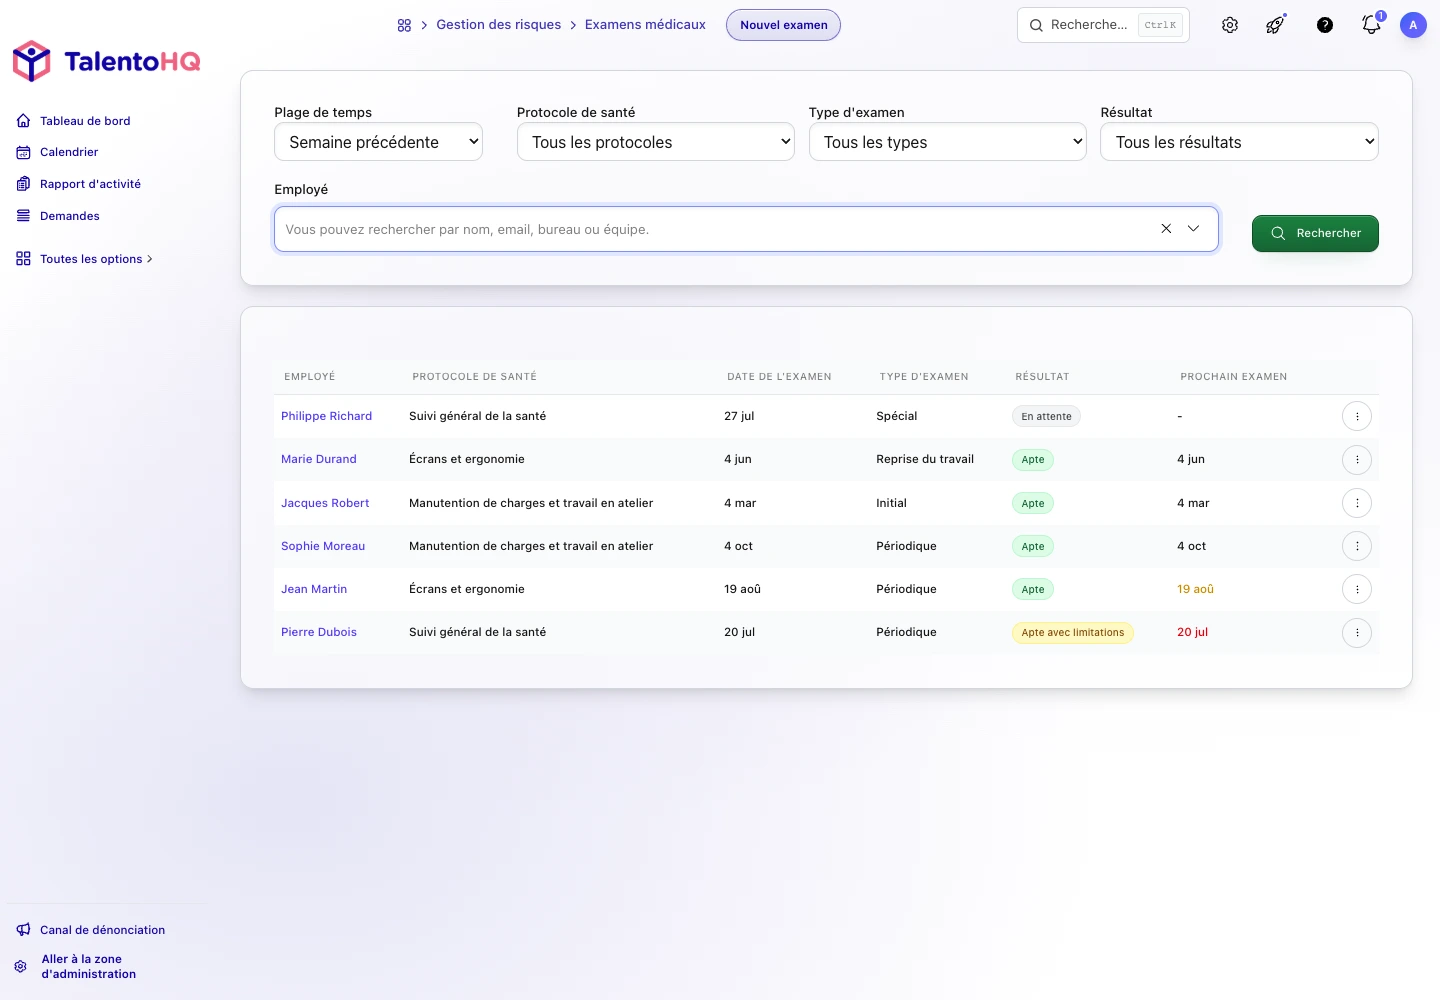Screen dimensions: 1440x1000
Task: Open Jean Martin employee link
Action: (x=314, y=589)
